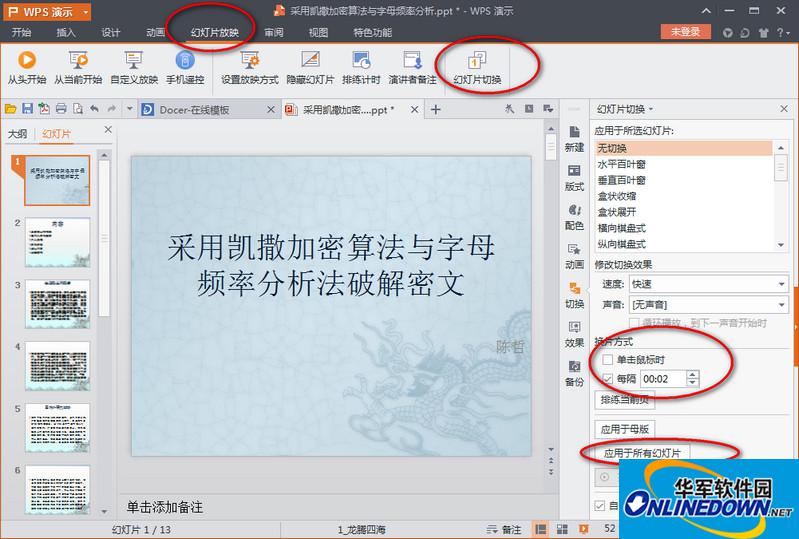Click 应用于所有幻灯片 button

tap(642, 453)
